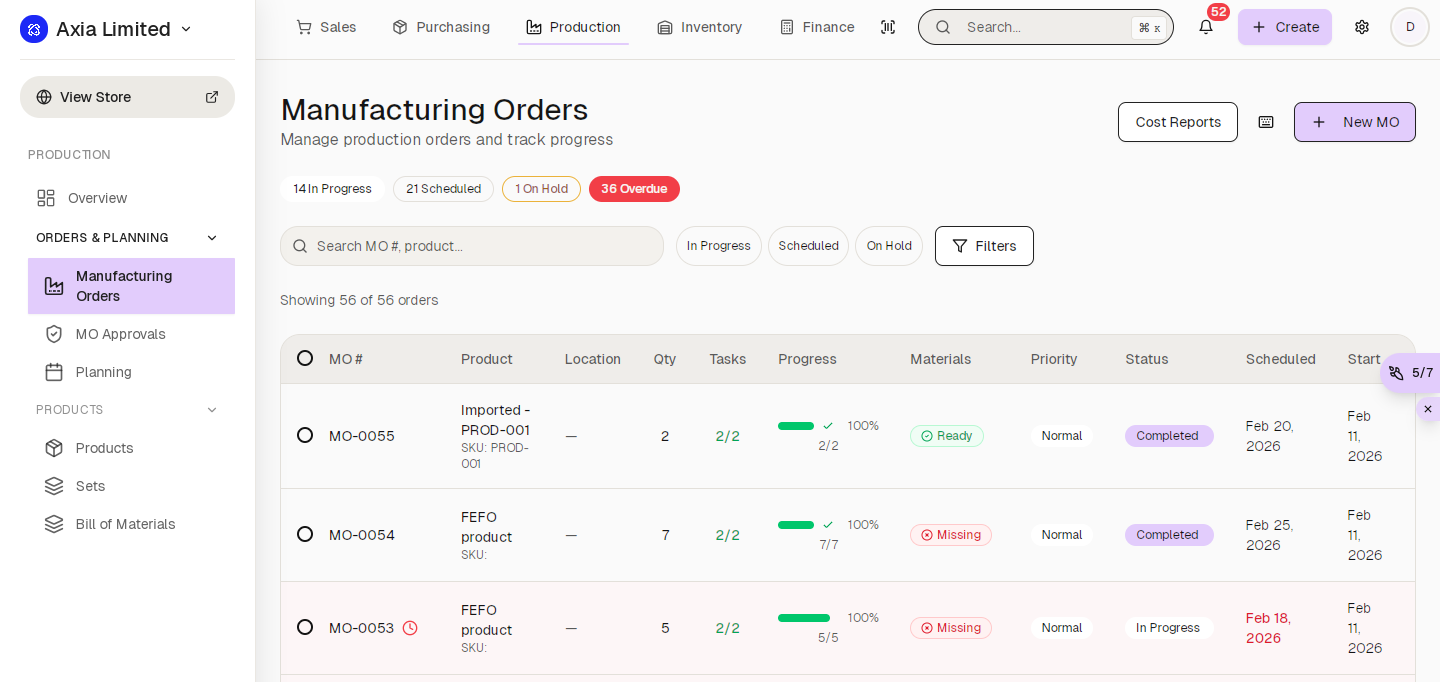Collapse the Products sidebar section
1440x682 pixels.
(211, 410)
